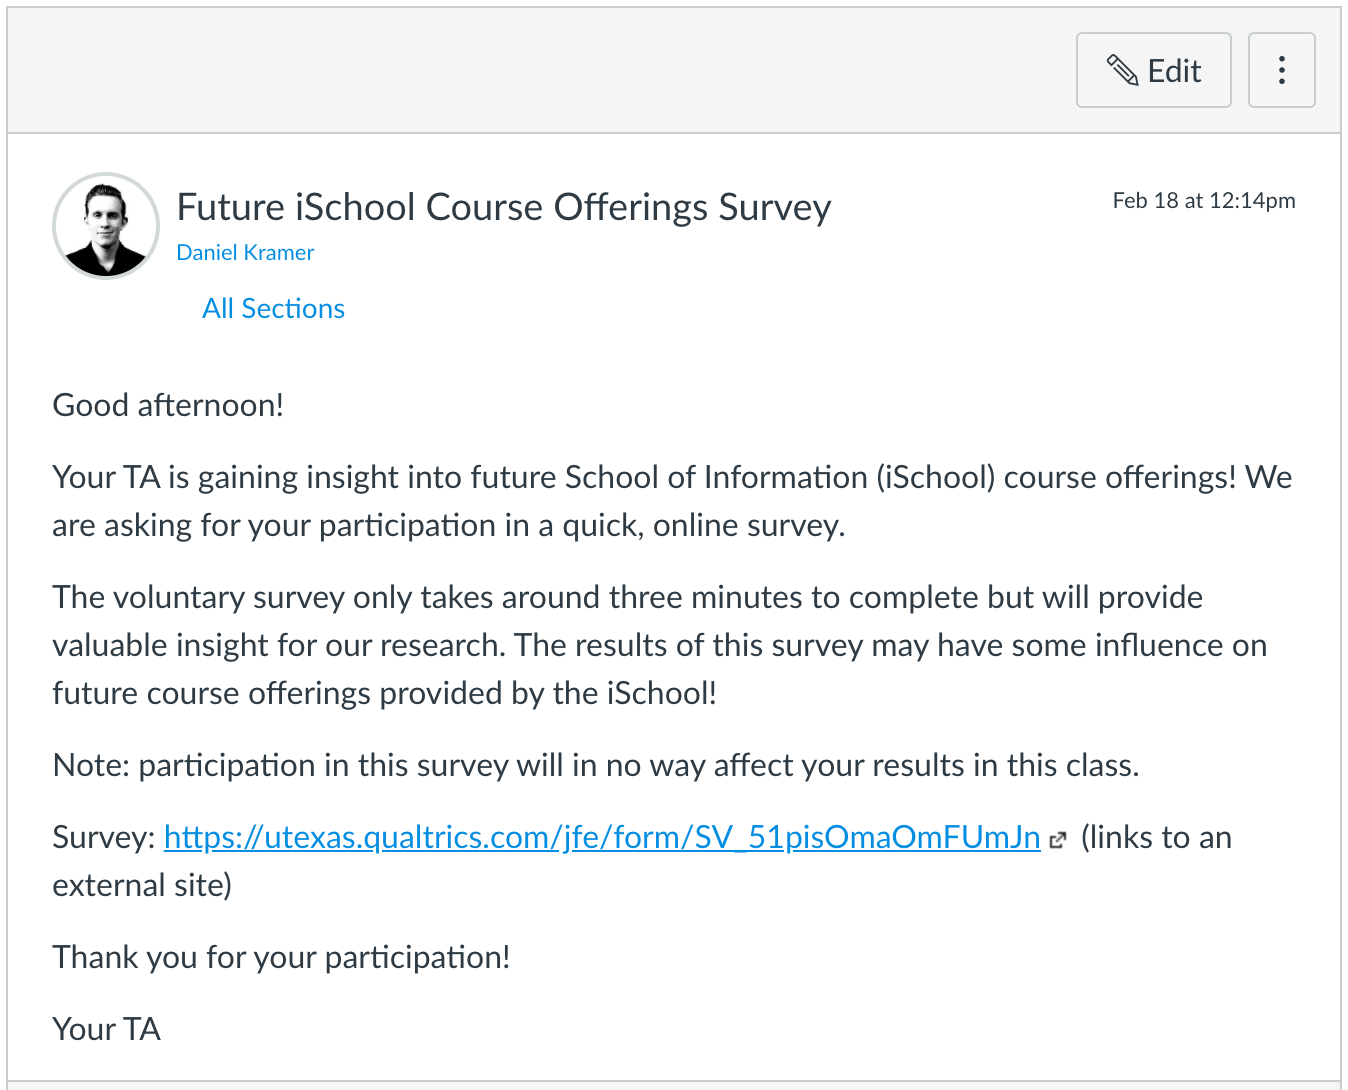The height and width of the screenshot is (1090, 1348).
Task: Click the word "Edit" in the toolbar button
Action: pyautogui.click(x=1174, y=71)
